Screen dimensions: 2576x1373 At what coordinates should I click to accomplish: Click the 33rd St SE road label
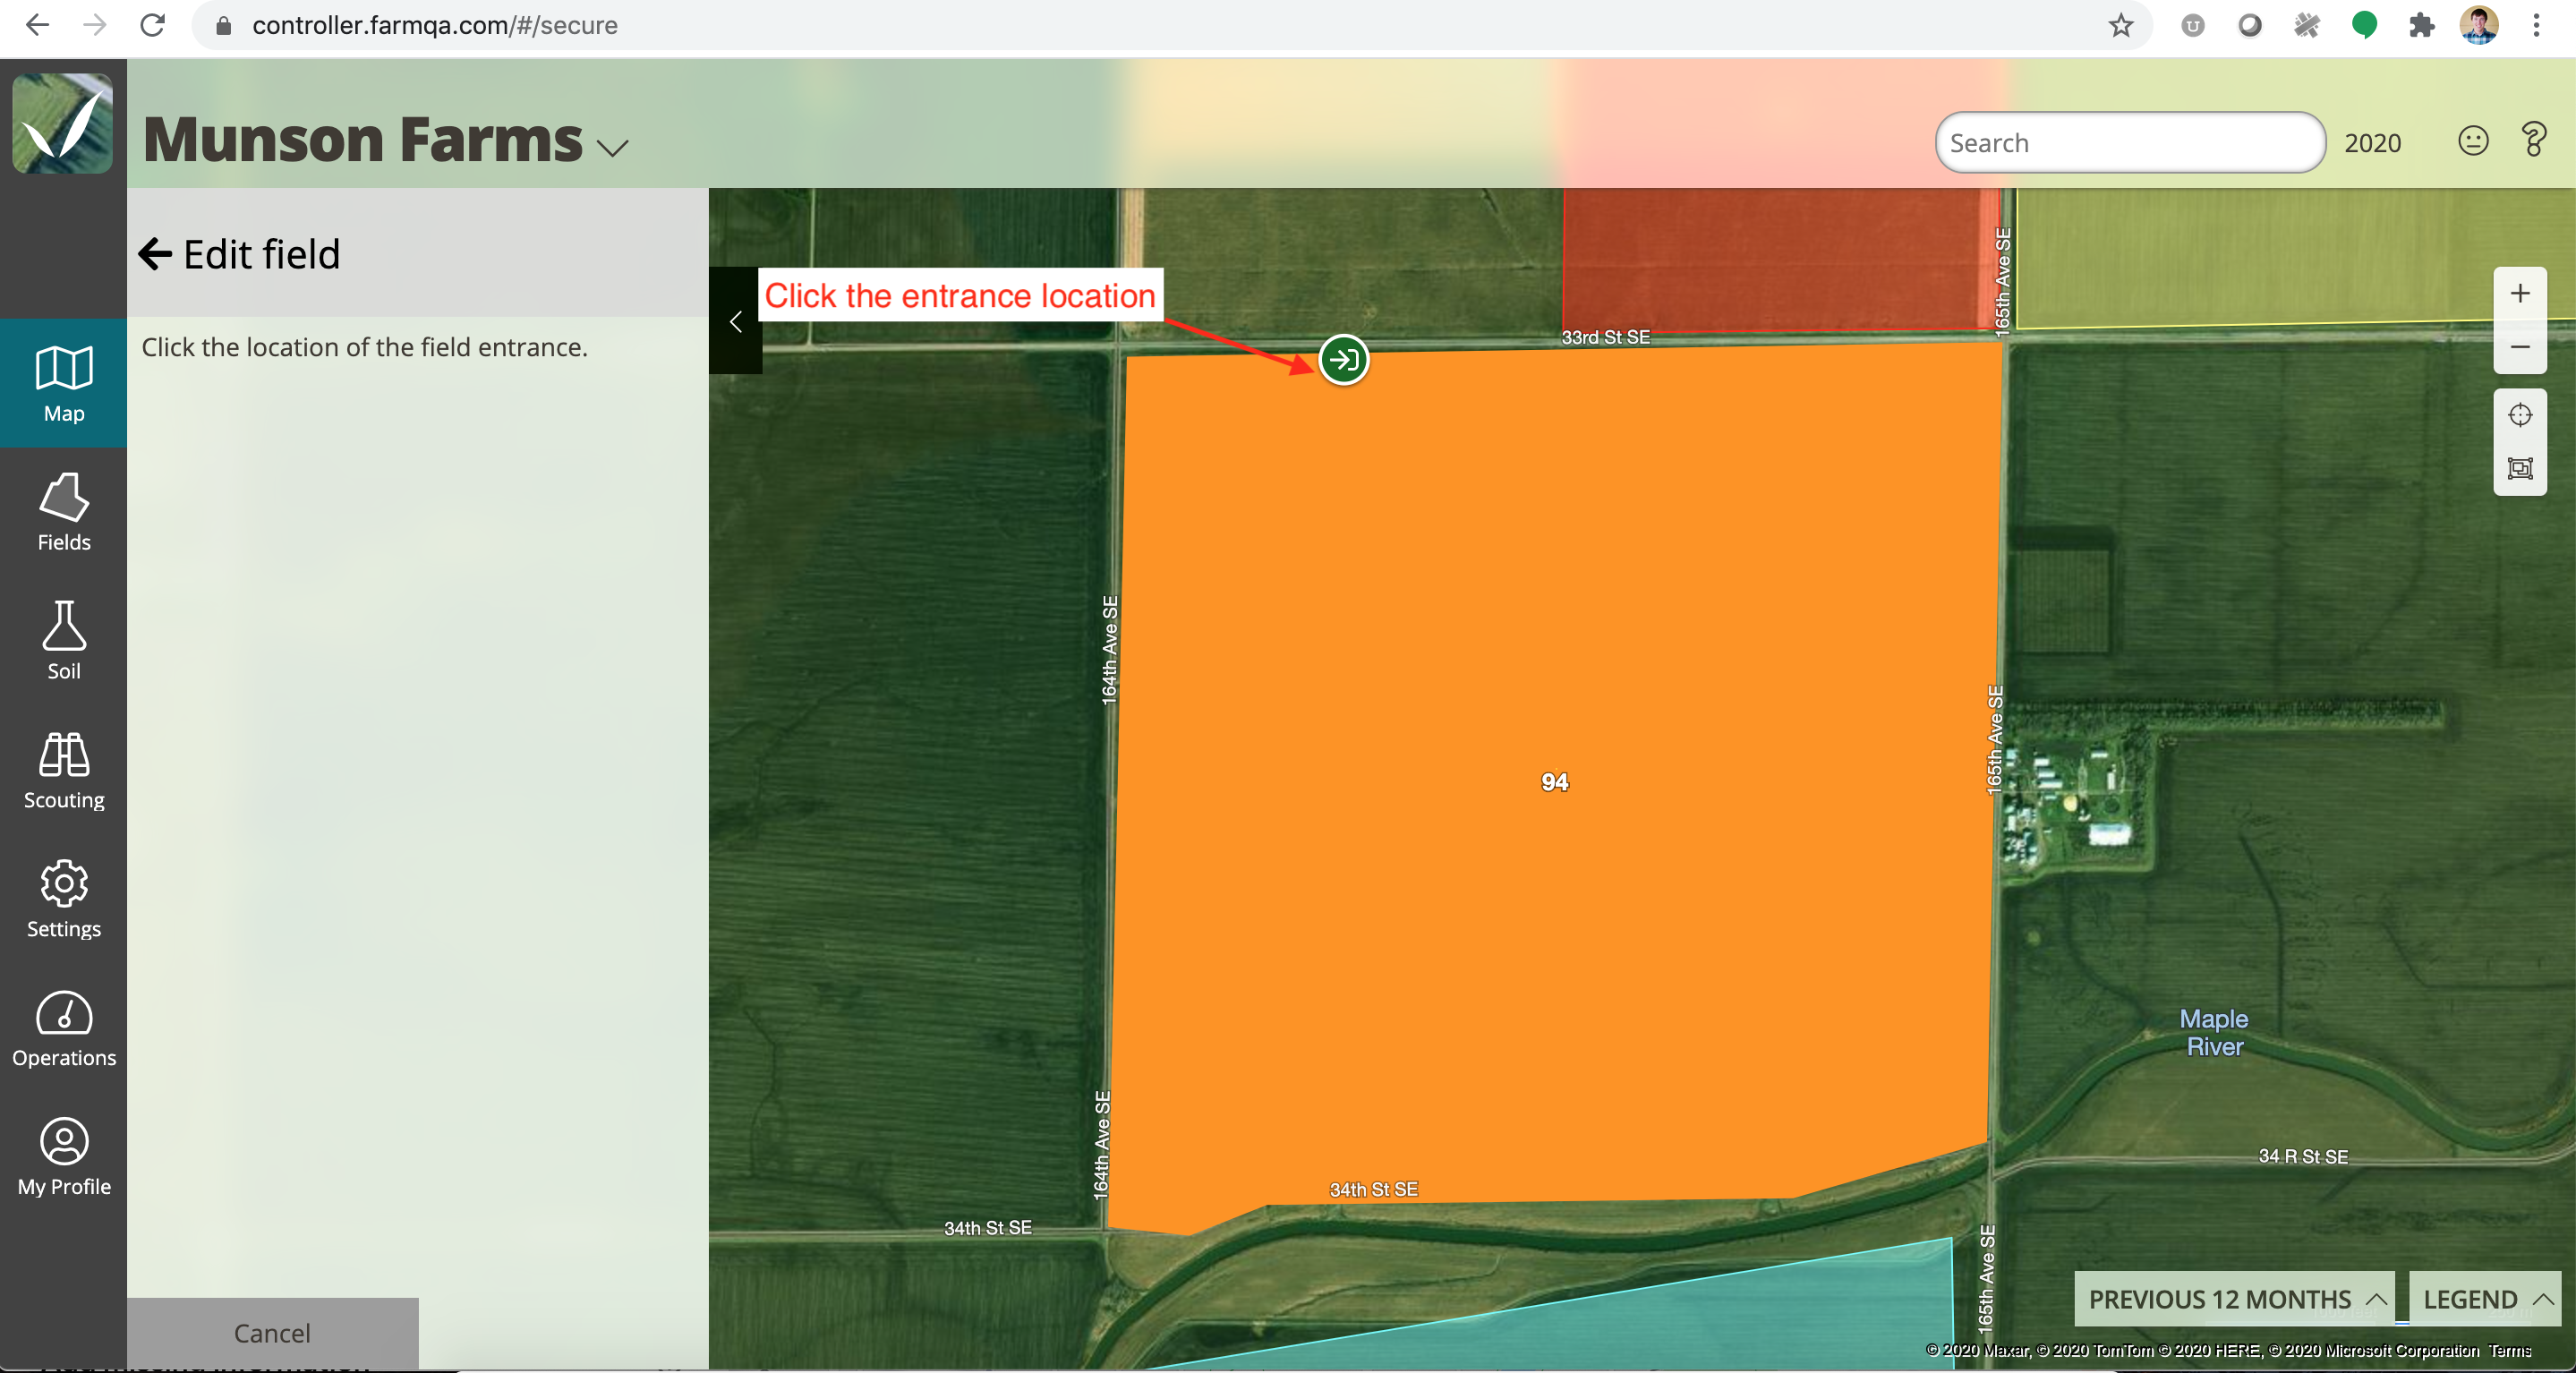1605,337
